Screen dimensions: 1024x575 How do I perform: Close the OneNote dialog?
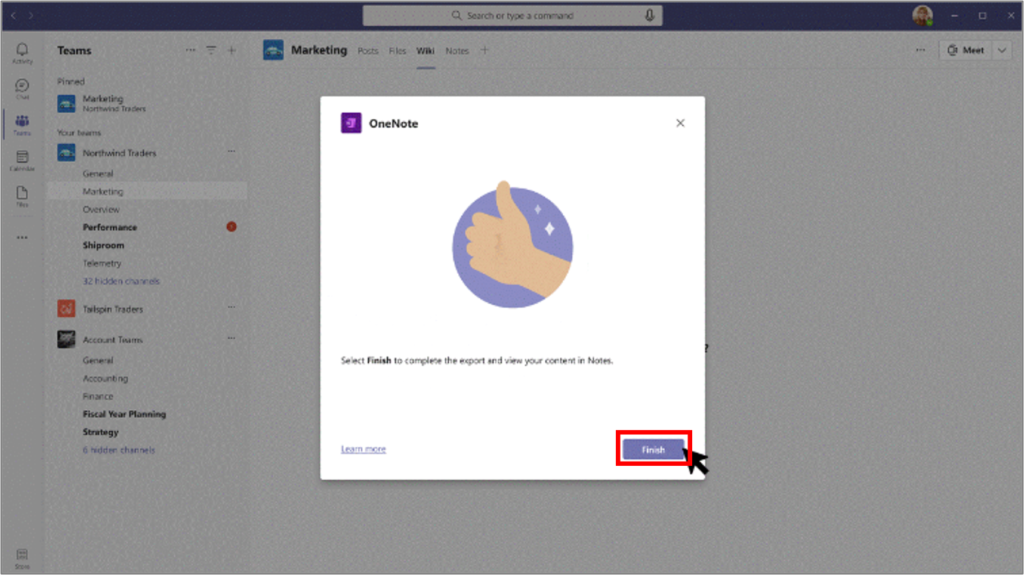(680, 123)
